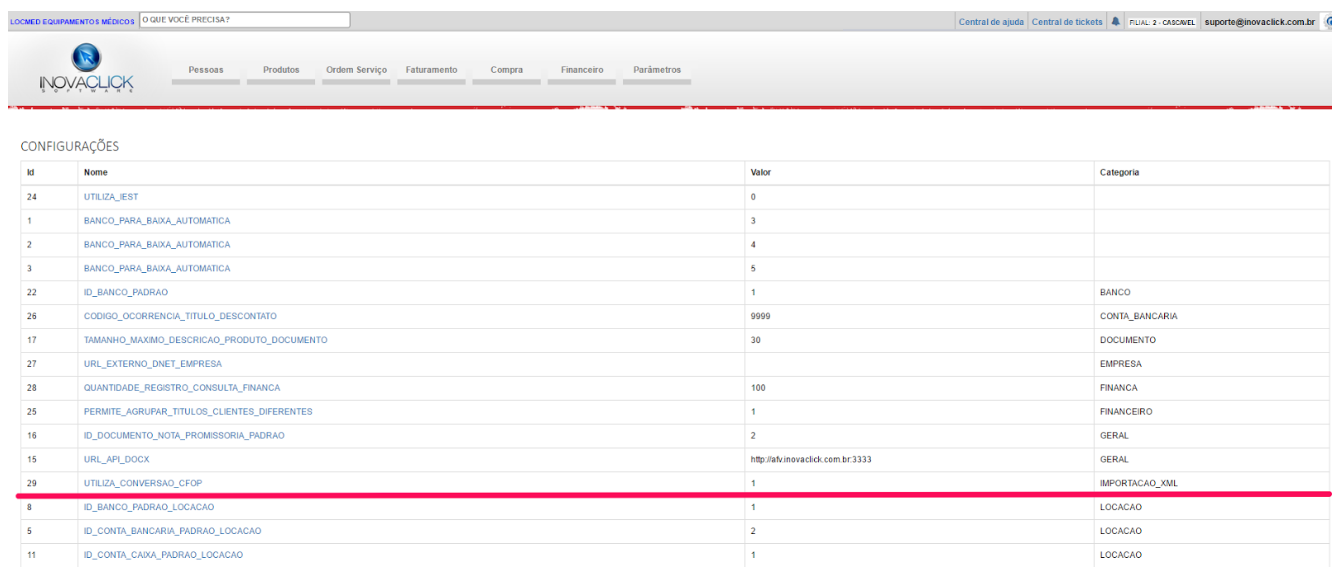Select the Filial 2 - Cascavel selector
This screenshot has height=580, width=1343.
click(x=1161, y=22)
